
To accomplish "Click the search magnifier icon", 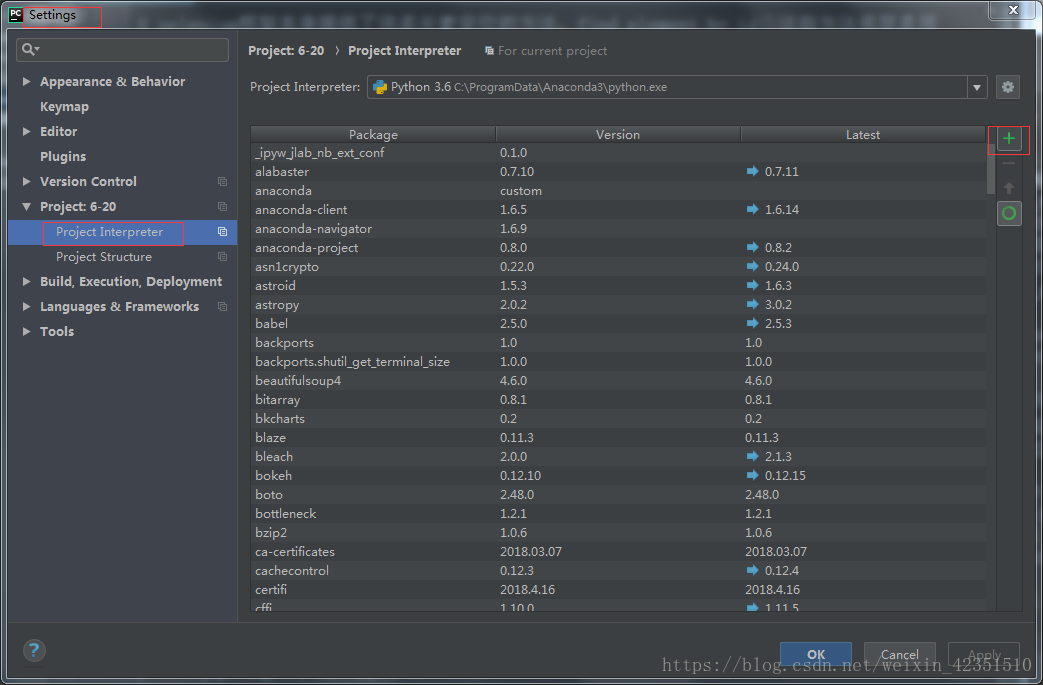I will [30, 49].
